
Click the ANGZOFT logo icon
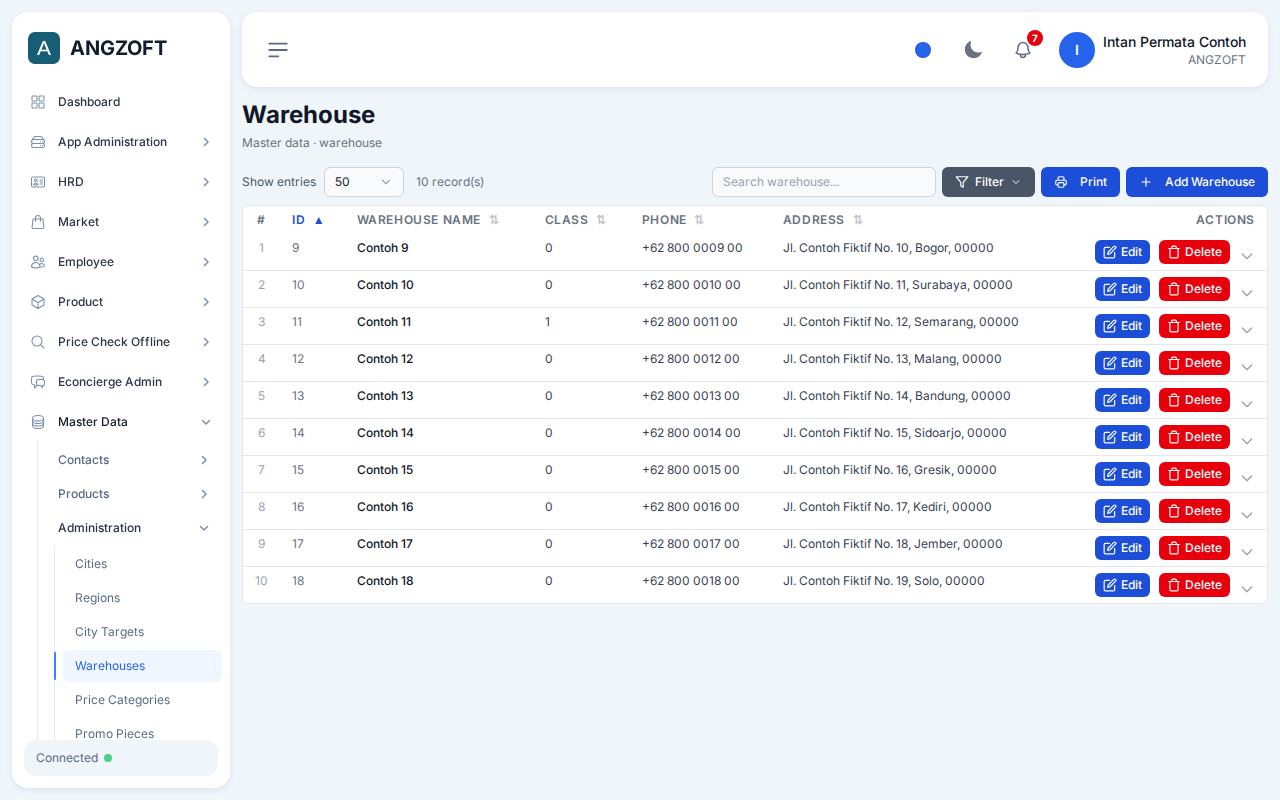pos(44,48)
